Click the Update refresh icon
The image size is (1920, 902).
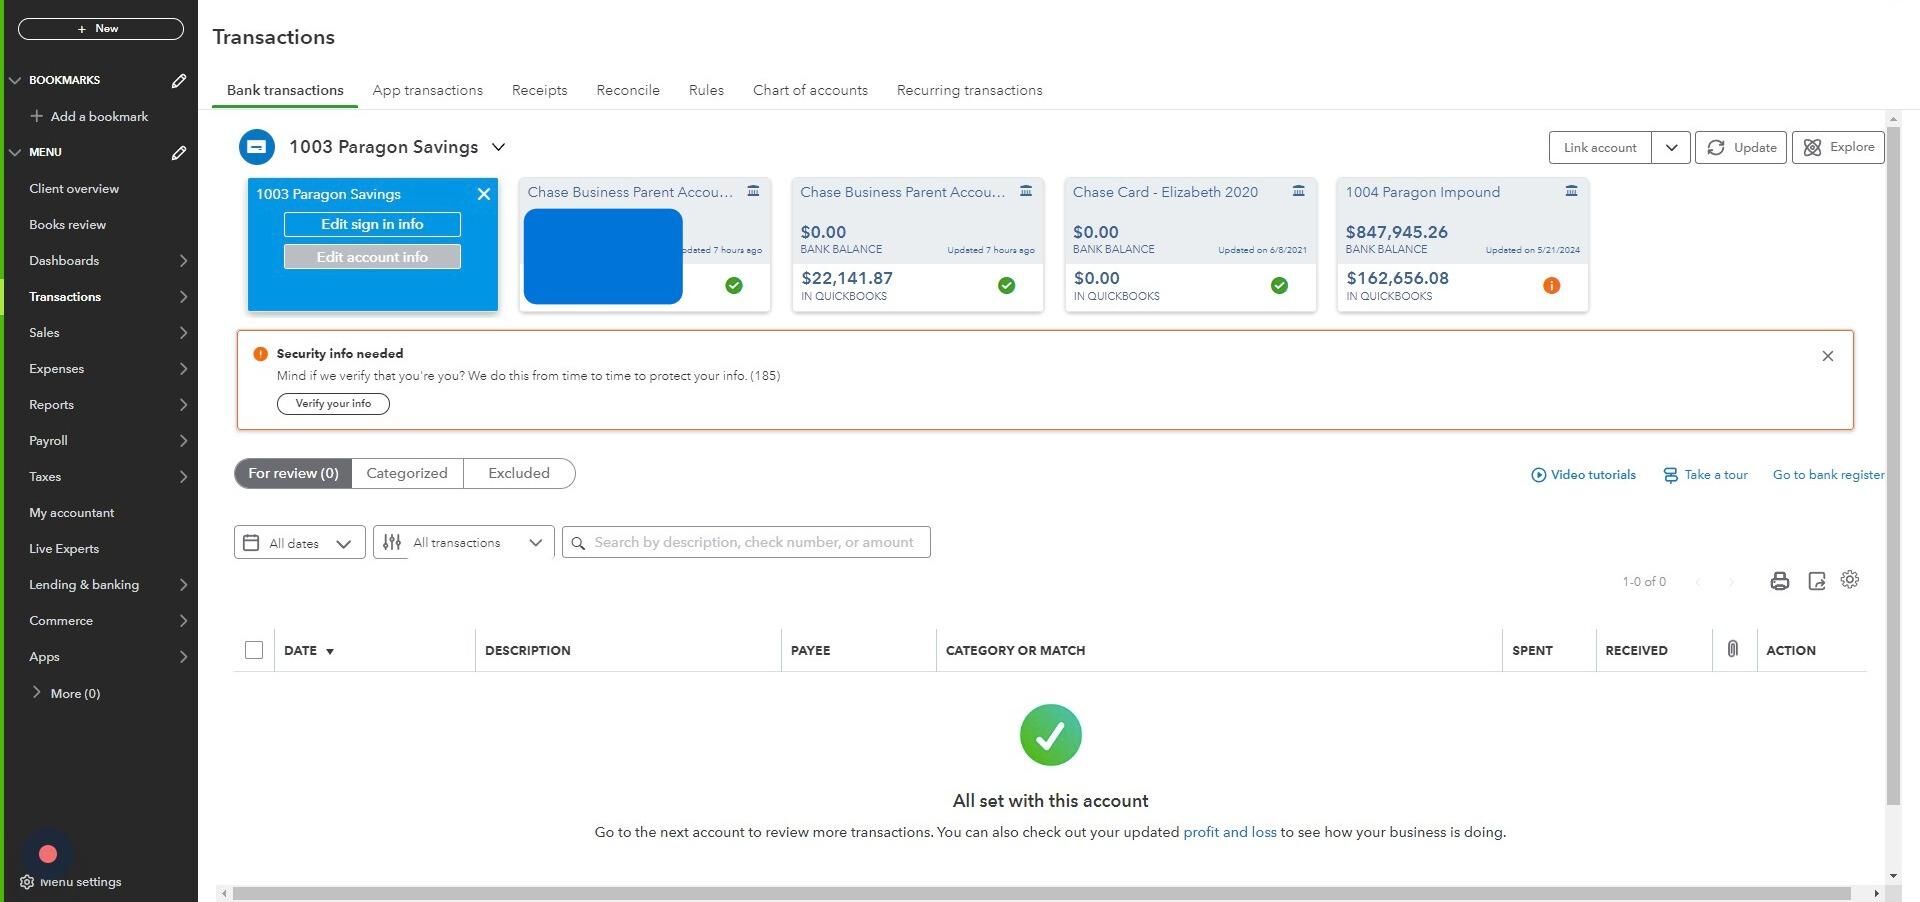(1716, 148)
